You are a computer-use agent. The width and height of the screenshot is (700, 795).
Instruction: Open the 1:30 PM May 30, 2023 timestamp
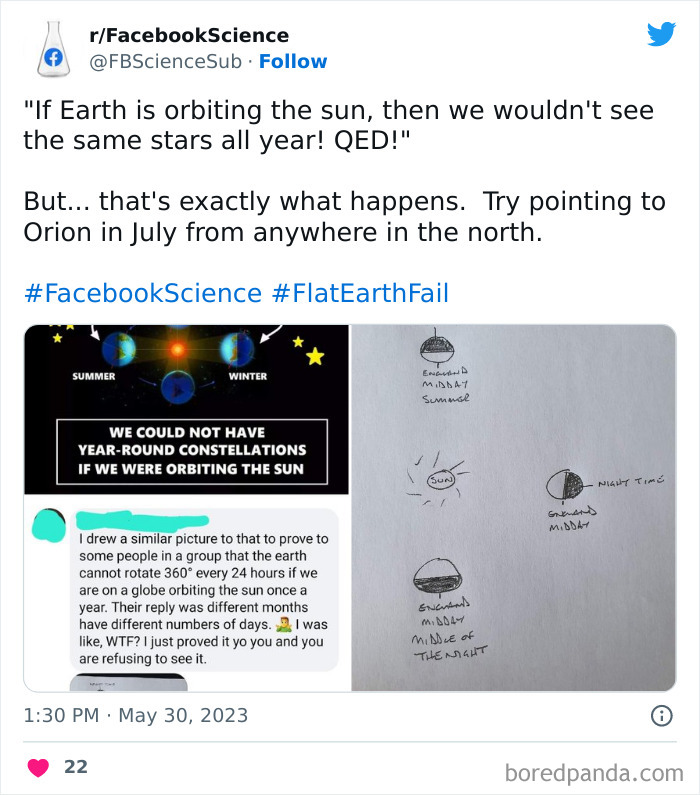tap(136, 715)
